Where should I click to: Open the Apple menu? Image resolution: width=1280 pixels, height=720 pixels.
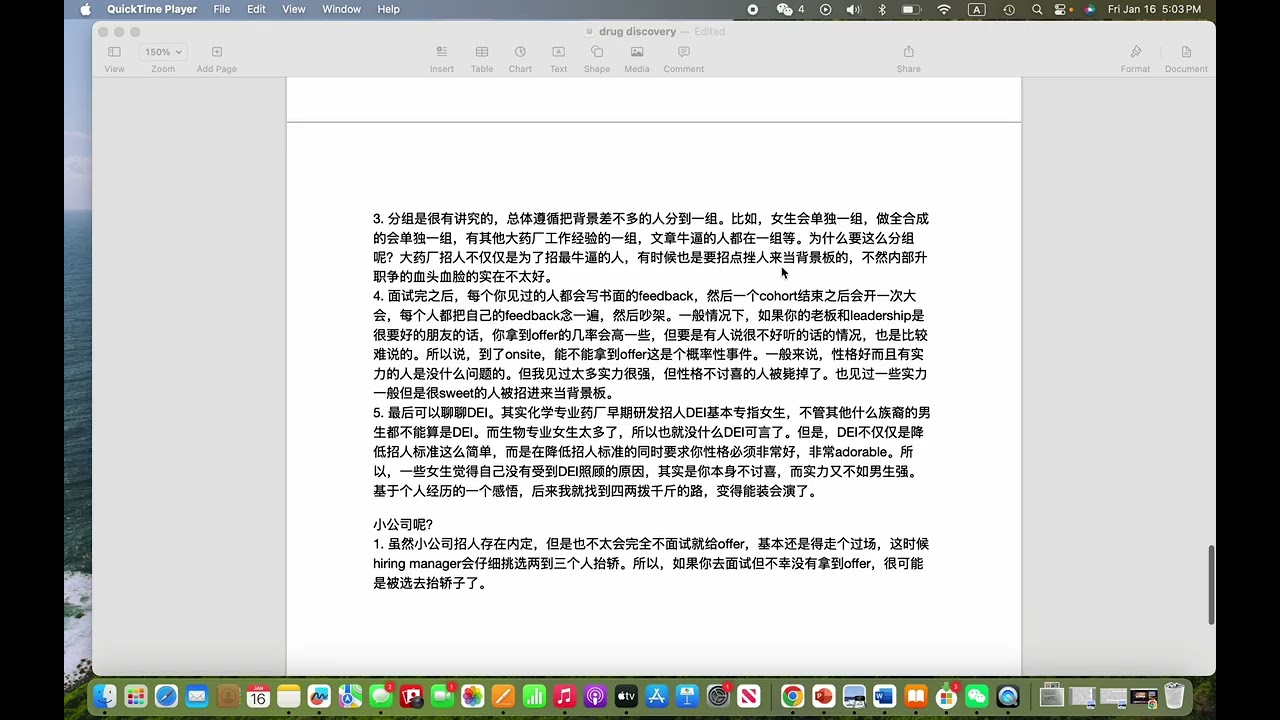[x=85, y=9]
